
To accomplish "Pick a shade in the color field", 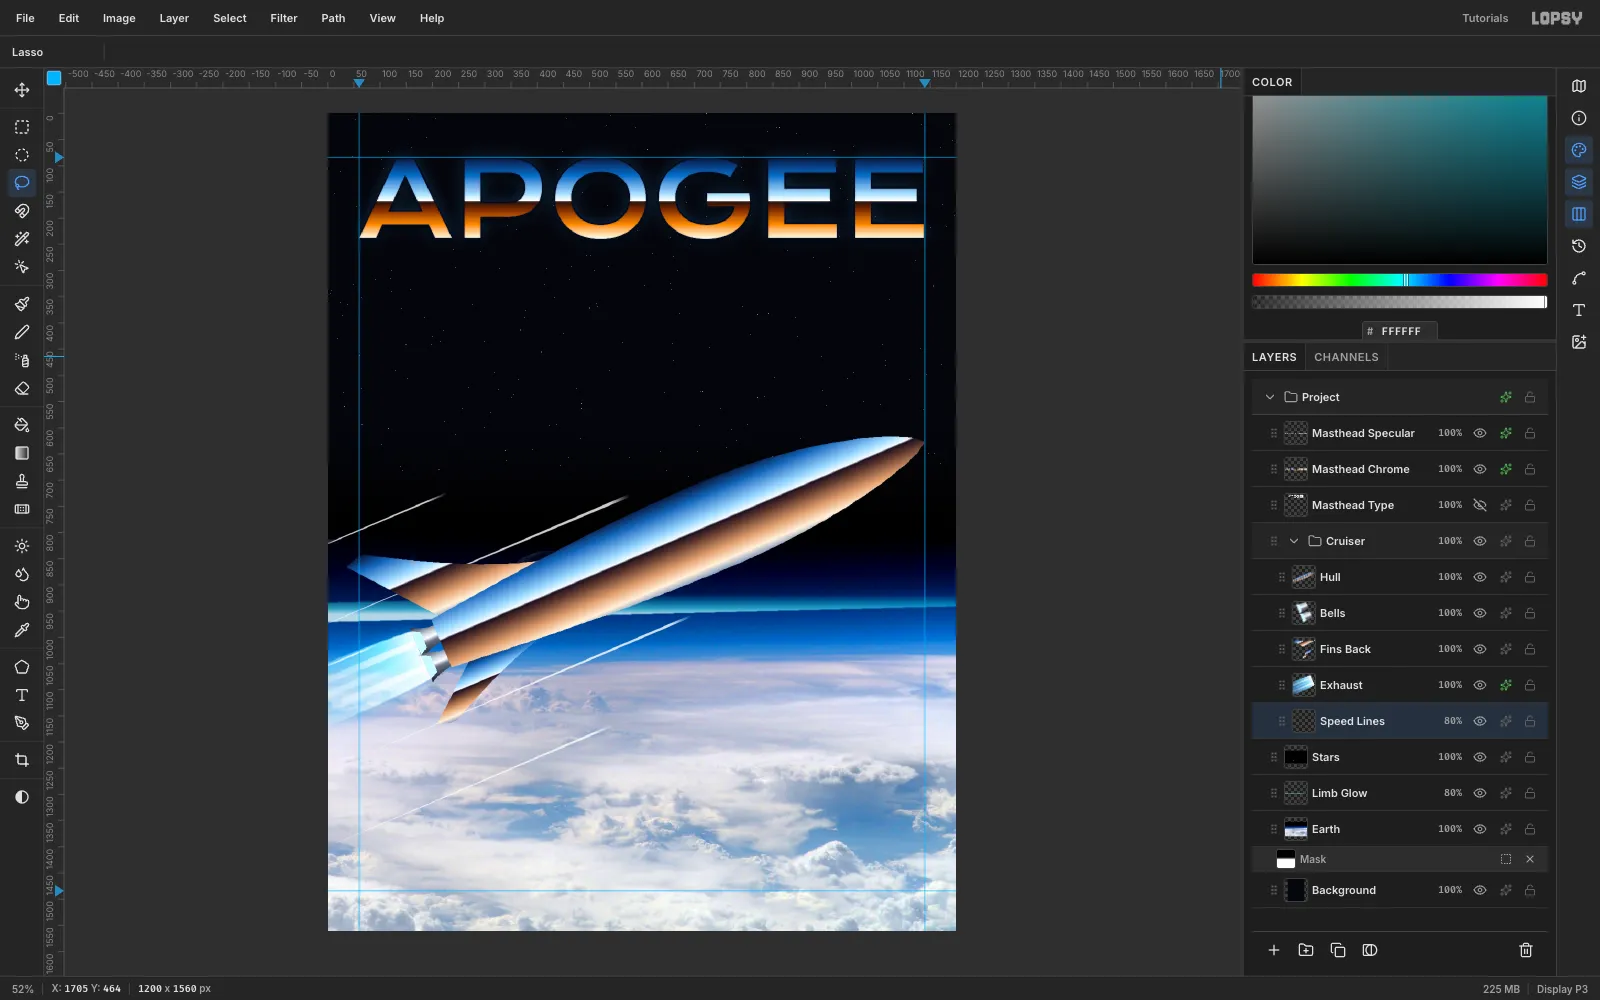I will (1400, 180).
